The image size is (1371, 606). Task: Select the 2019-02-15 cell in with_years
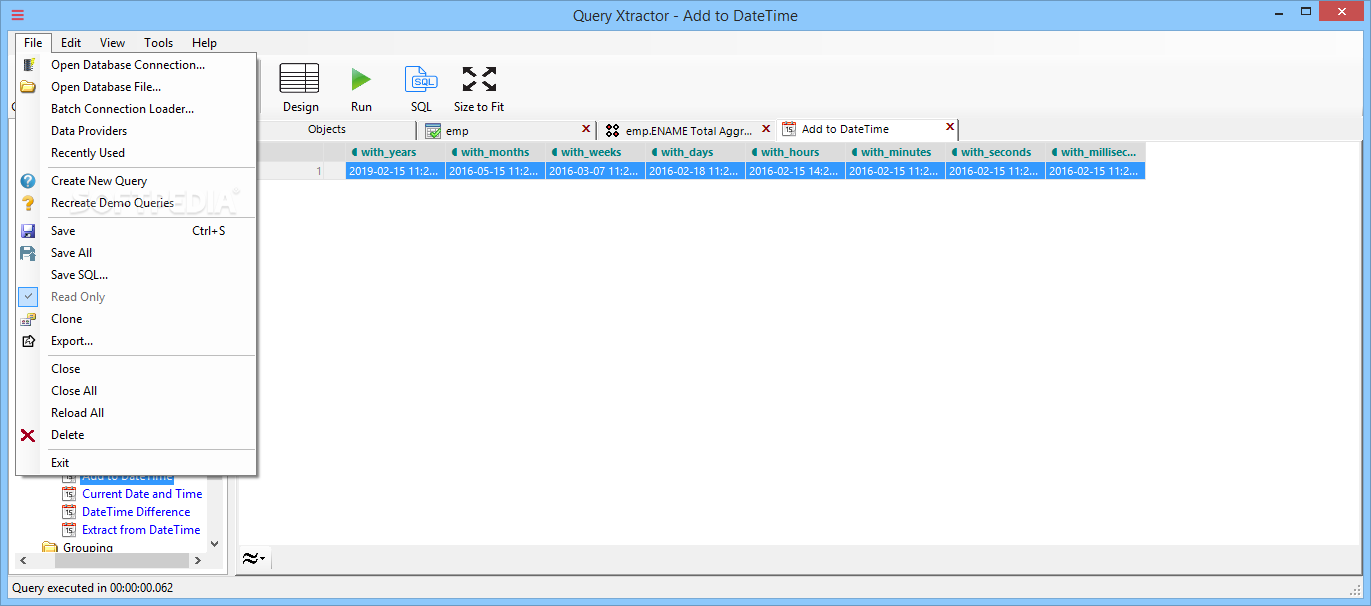coord(395,171)
